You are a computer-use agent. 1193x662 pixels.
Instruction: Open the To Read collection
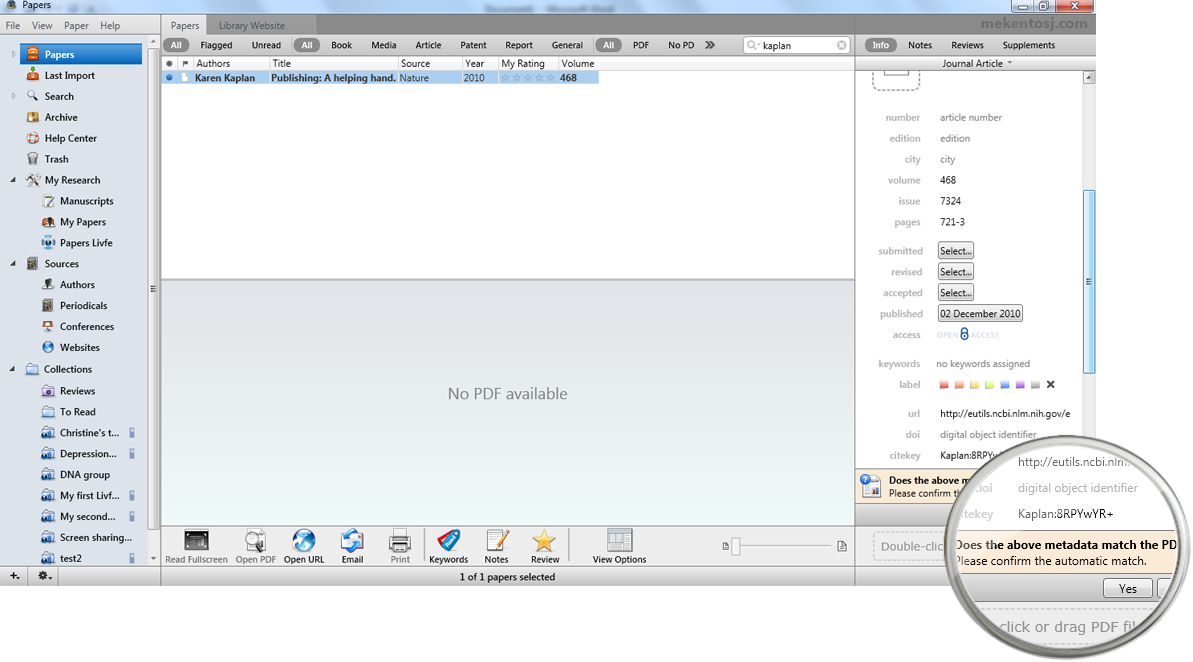coord(77,412)
